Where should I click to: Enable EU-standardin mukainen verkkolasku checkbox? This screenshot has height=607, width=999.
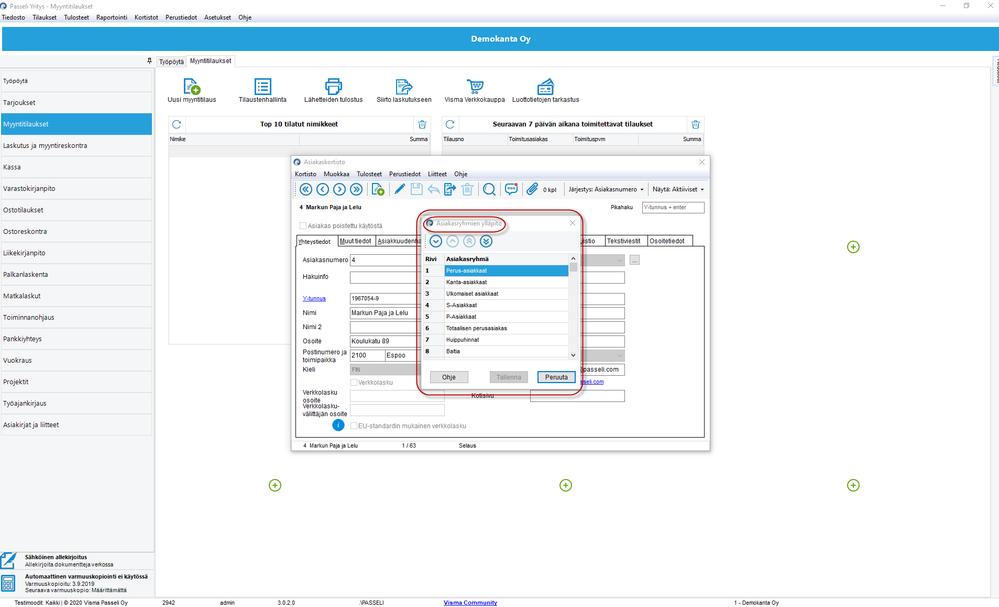click(354, 426)
